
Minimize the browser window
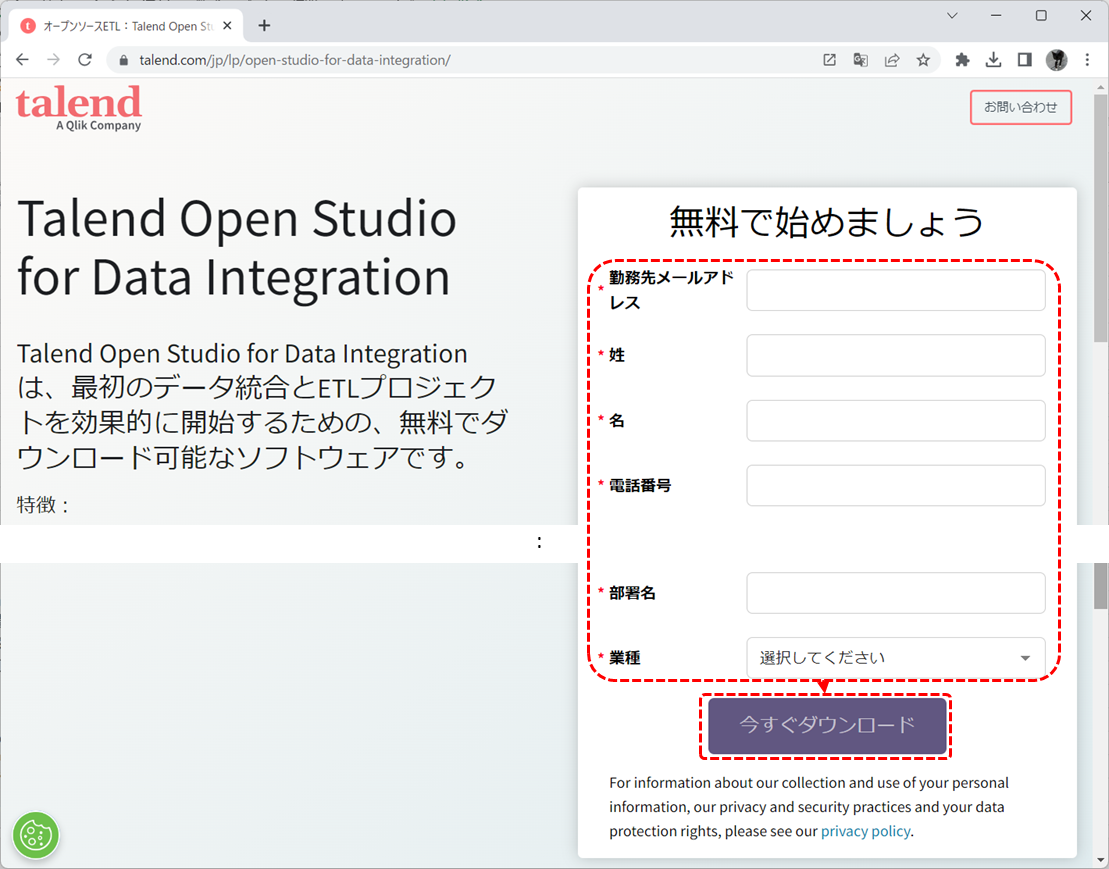(996, 16)
